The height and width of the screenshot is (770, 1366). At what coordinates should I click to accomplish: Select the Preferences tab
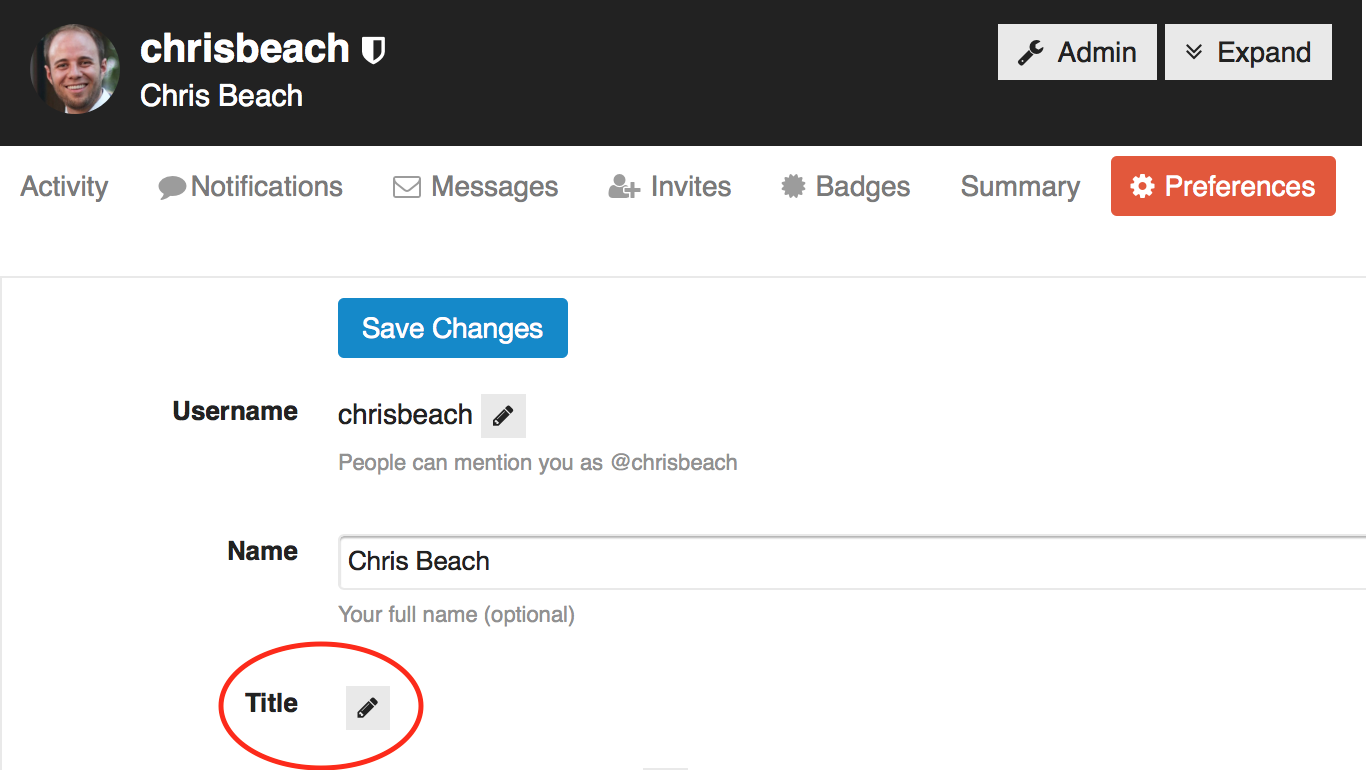coord(1223,186)
